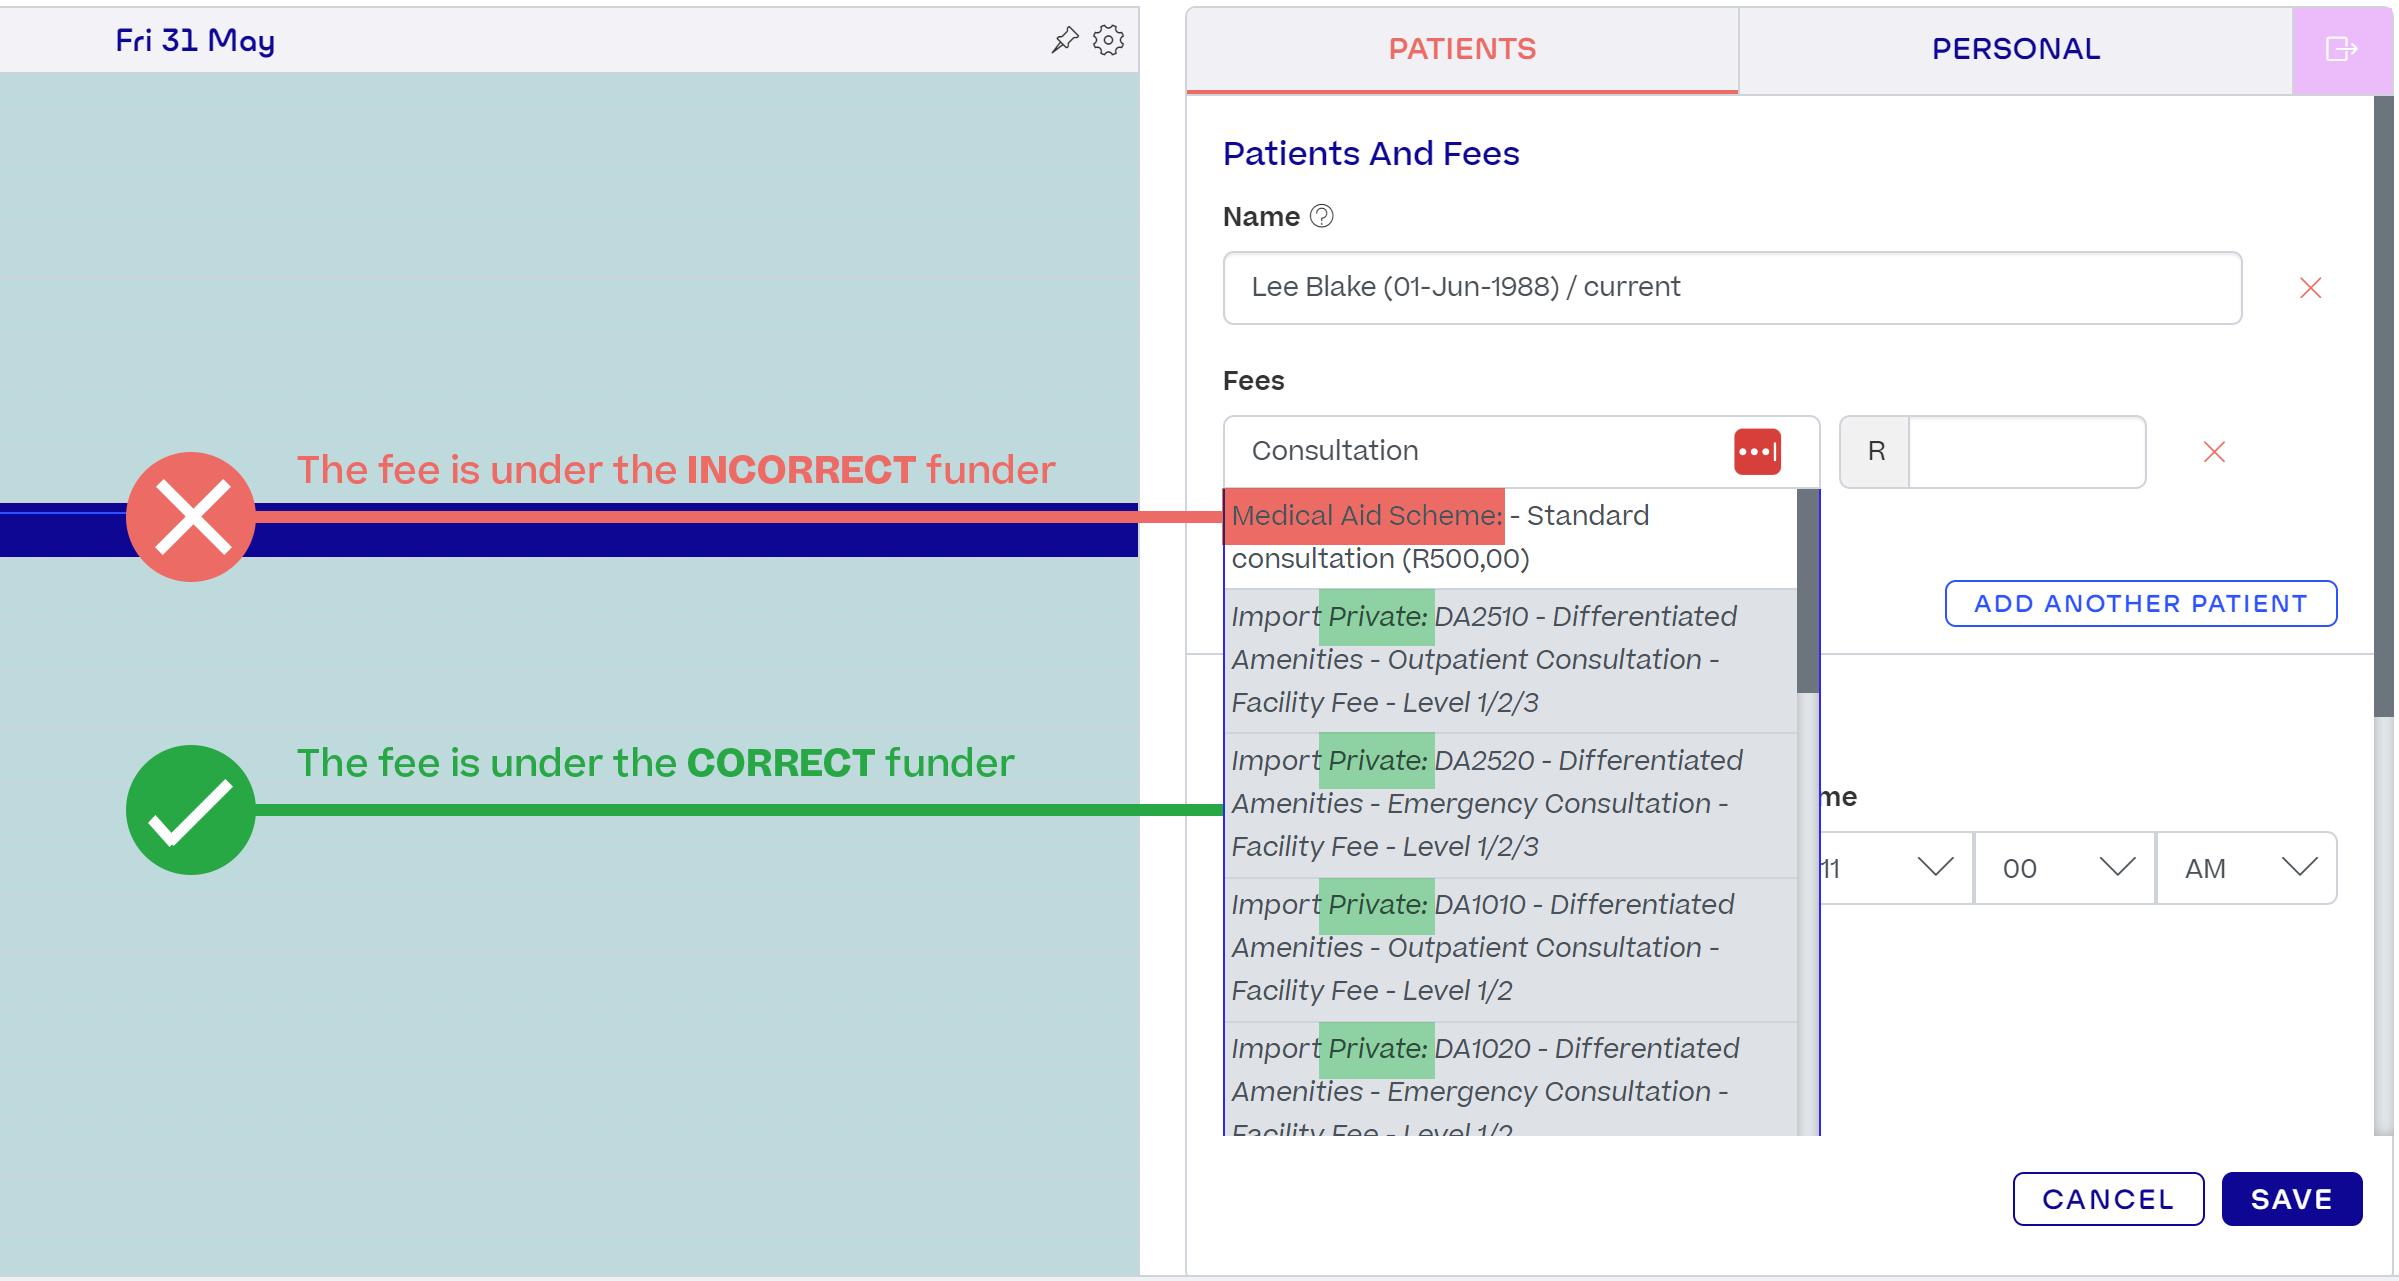Open the calendar settings gear
The image size is (2399, 1281).
[x=1108, y=40]
